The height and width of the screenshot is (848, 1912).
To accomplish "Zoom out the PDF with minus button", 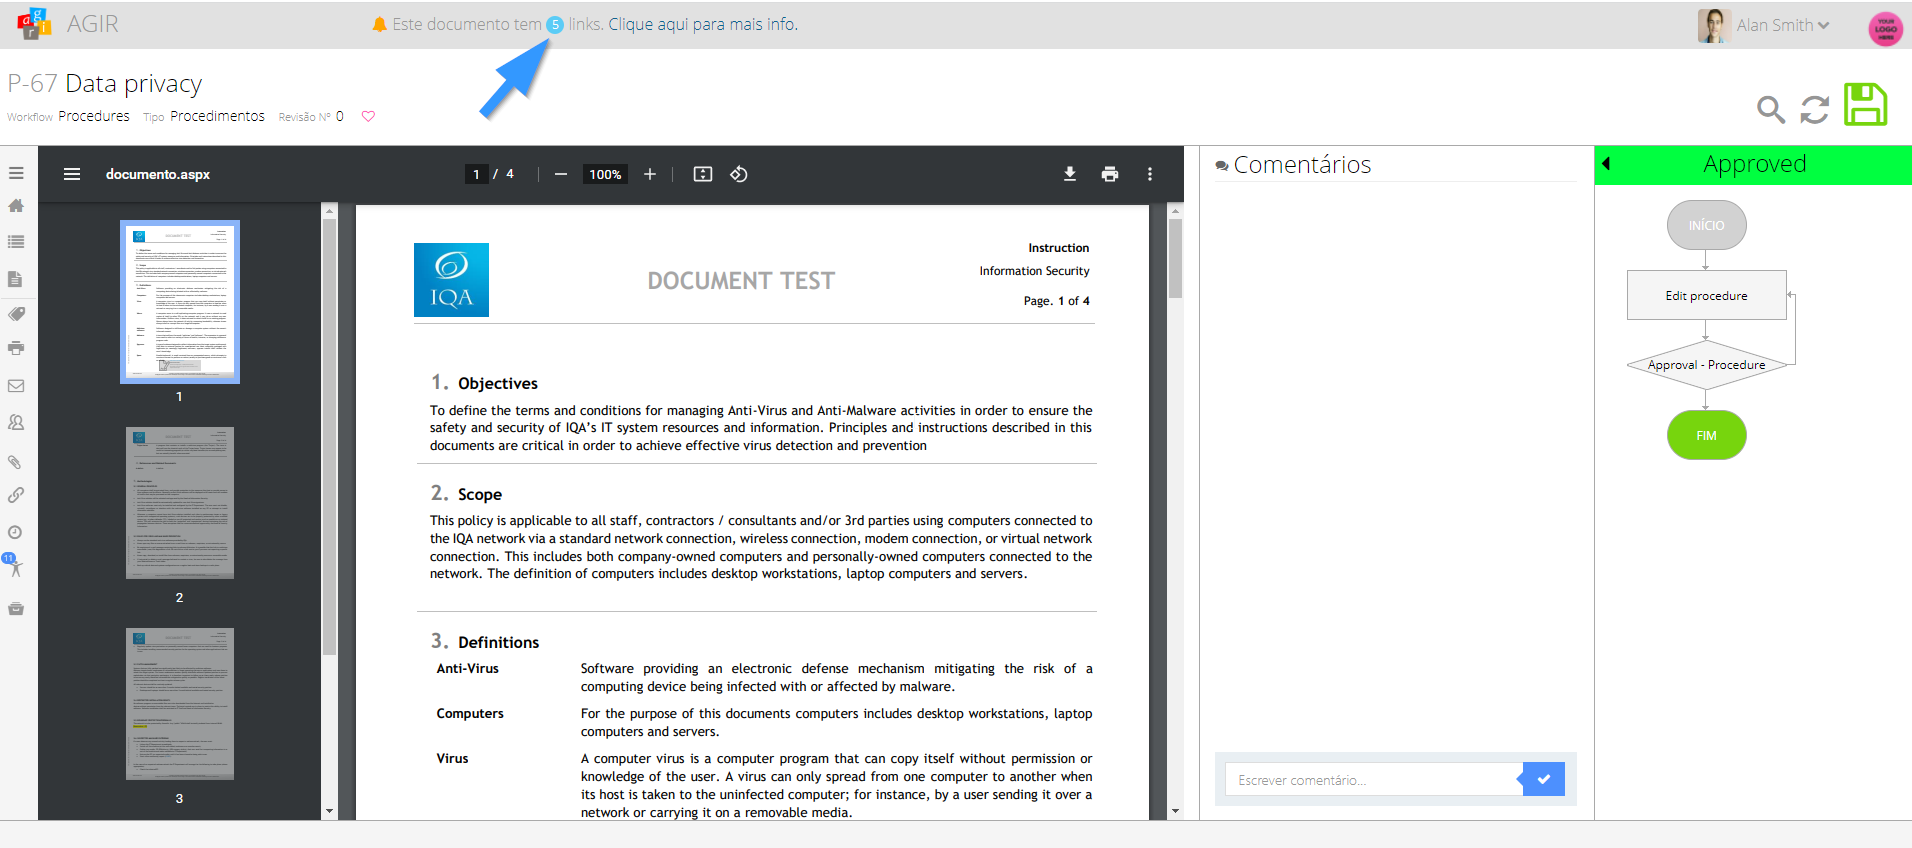I will [x=561, y=174].
